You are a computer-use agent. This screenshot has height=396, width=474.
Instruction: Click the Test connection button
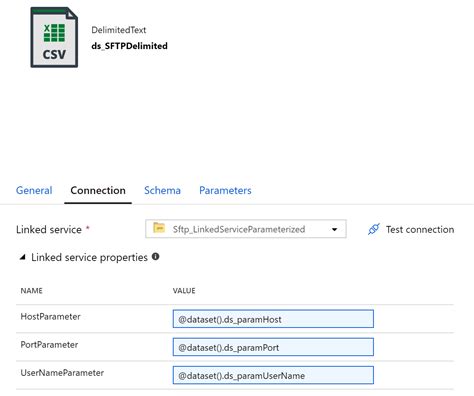tap(411, 229)
